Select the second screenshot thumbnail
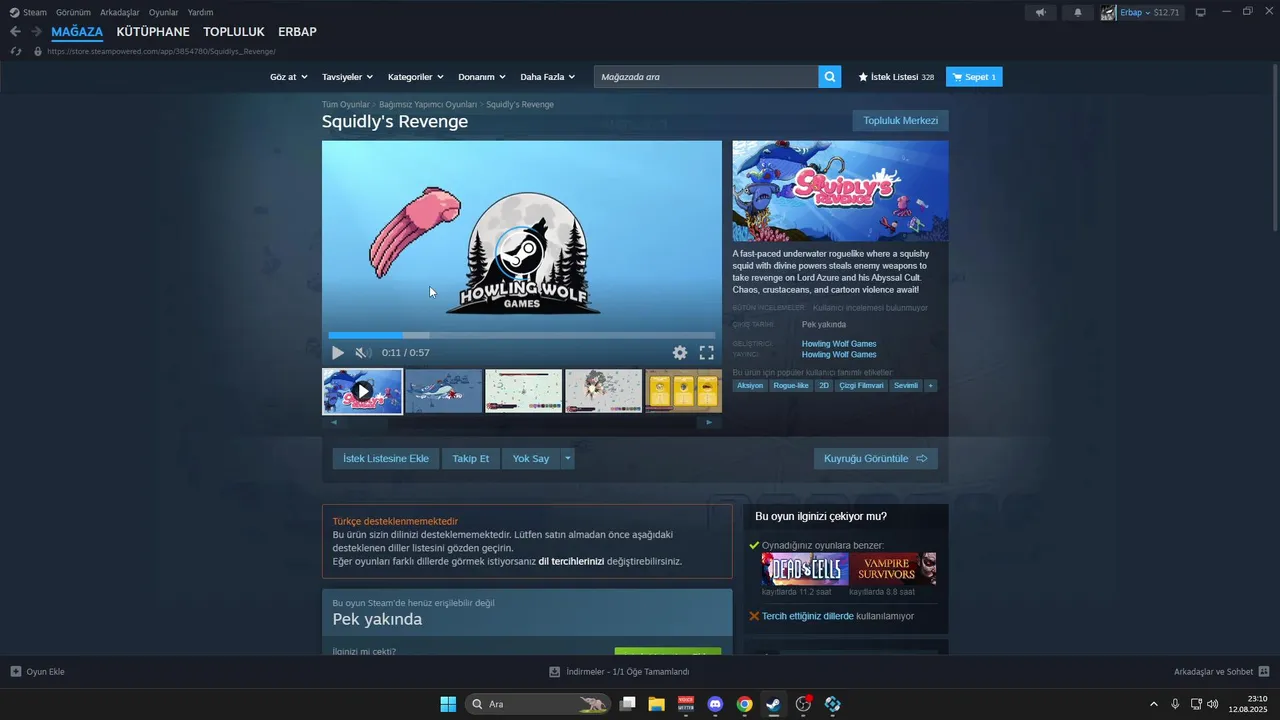 [444, 391]
